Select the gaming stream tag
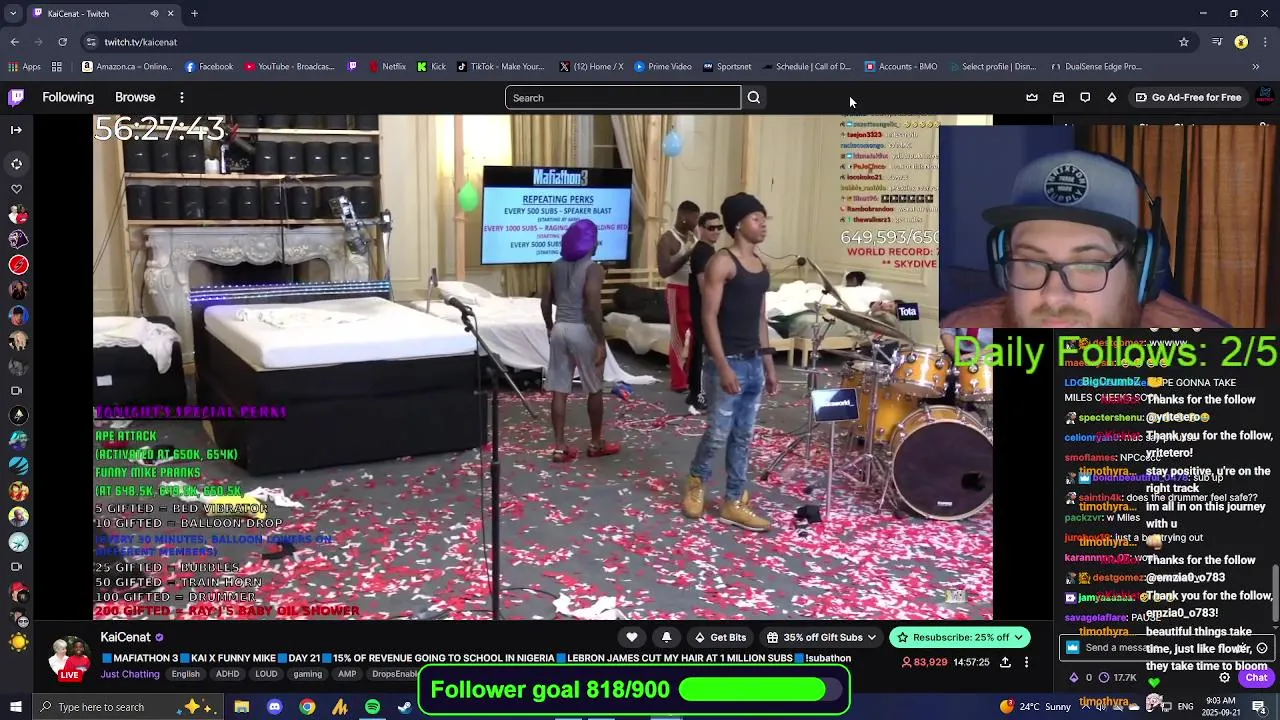 [x=308, y=674]
